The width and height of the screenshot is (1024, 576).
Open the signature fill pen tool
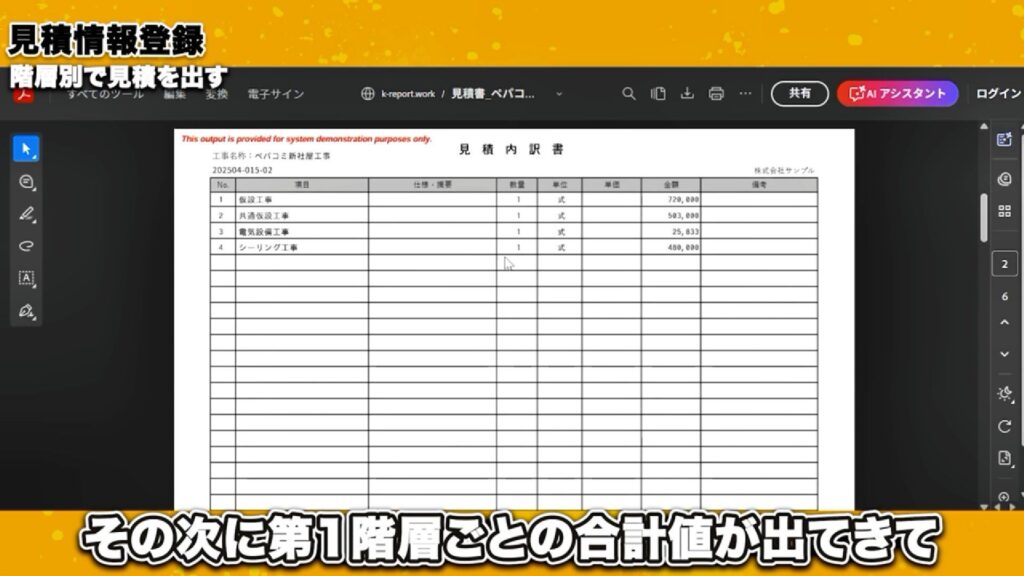click(26, 311)
